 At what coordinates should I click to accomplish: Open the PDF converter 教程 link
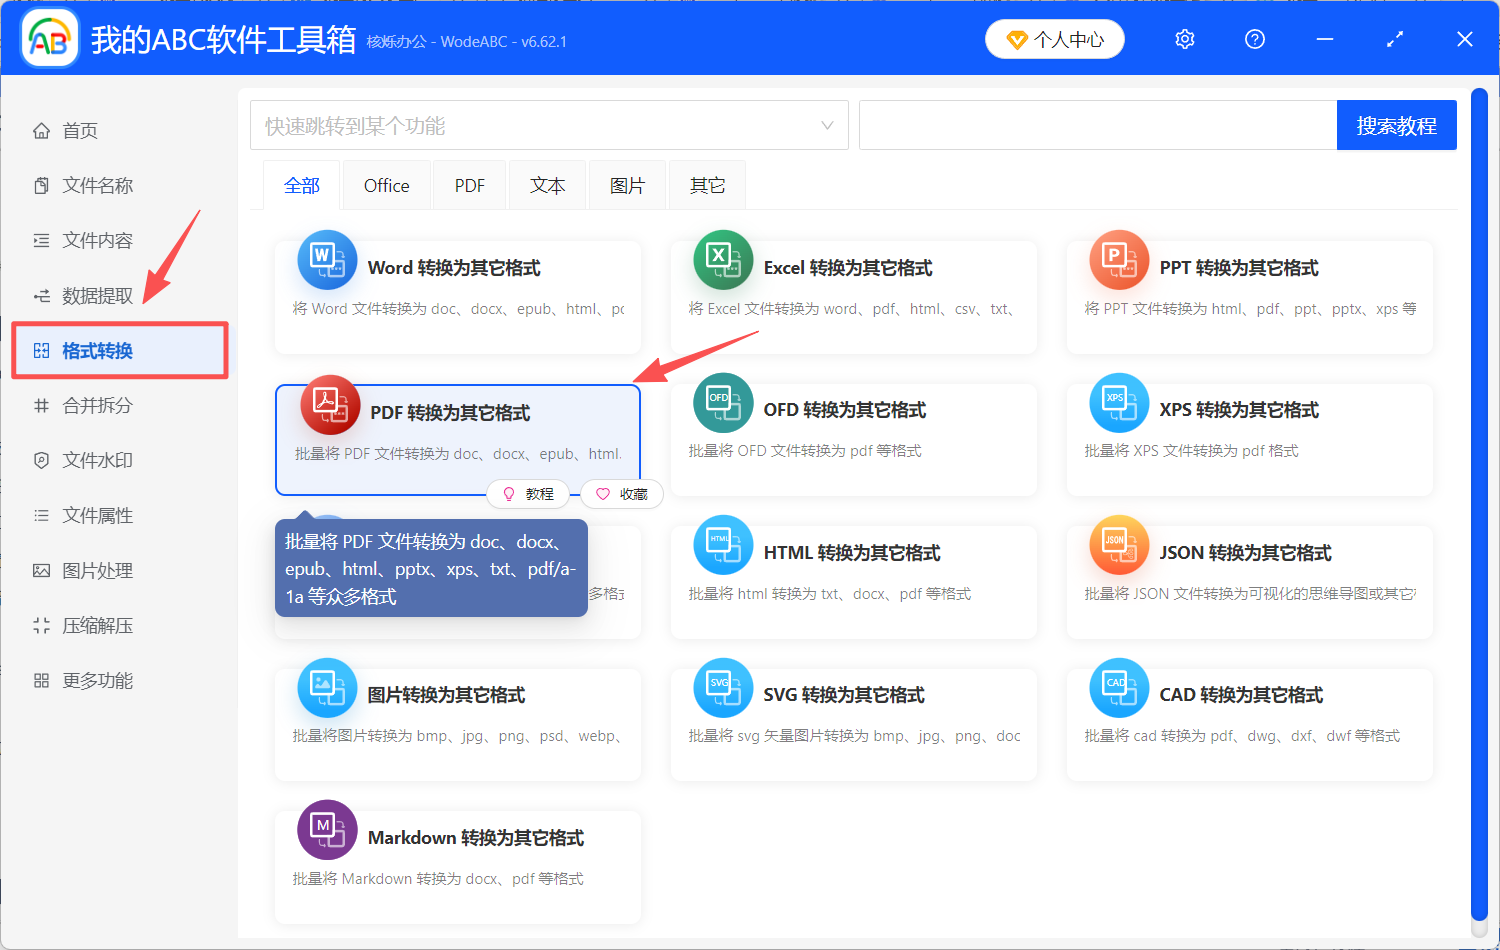coord(529,493)
